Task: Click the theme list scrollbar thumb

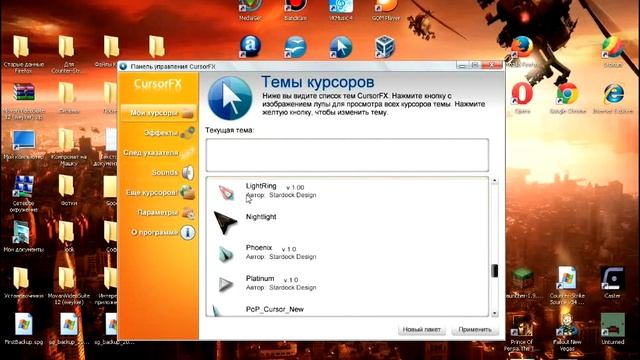Action: (494, 271)
